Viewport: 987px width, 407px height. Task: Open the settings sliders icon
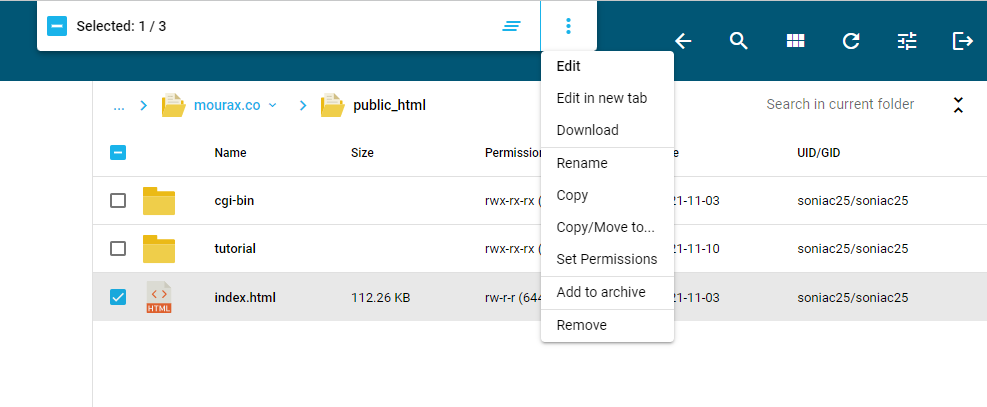coord(907,42)
